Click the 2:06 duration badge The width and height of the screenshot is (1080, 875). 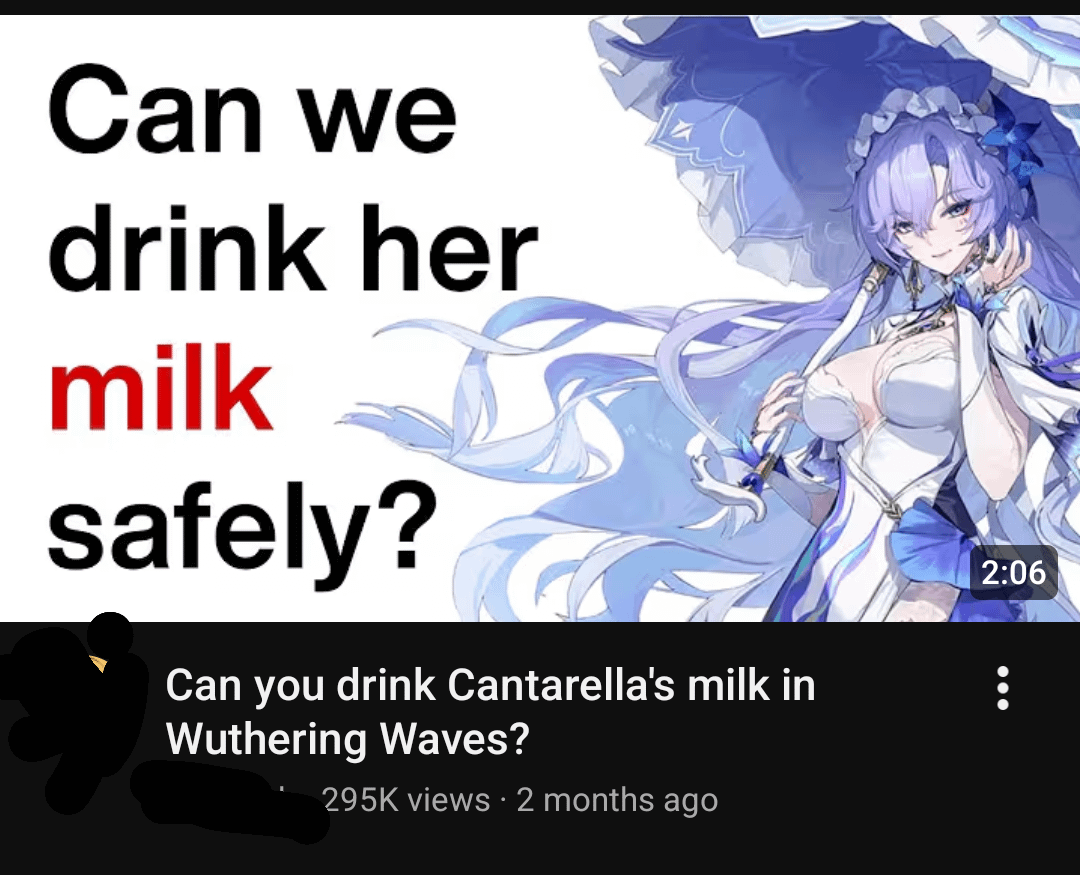click(x=1014, y=573)
